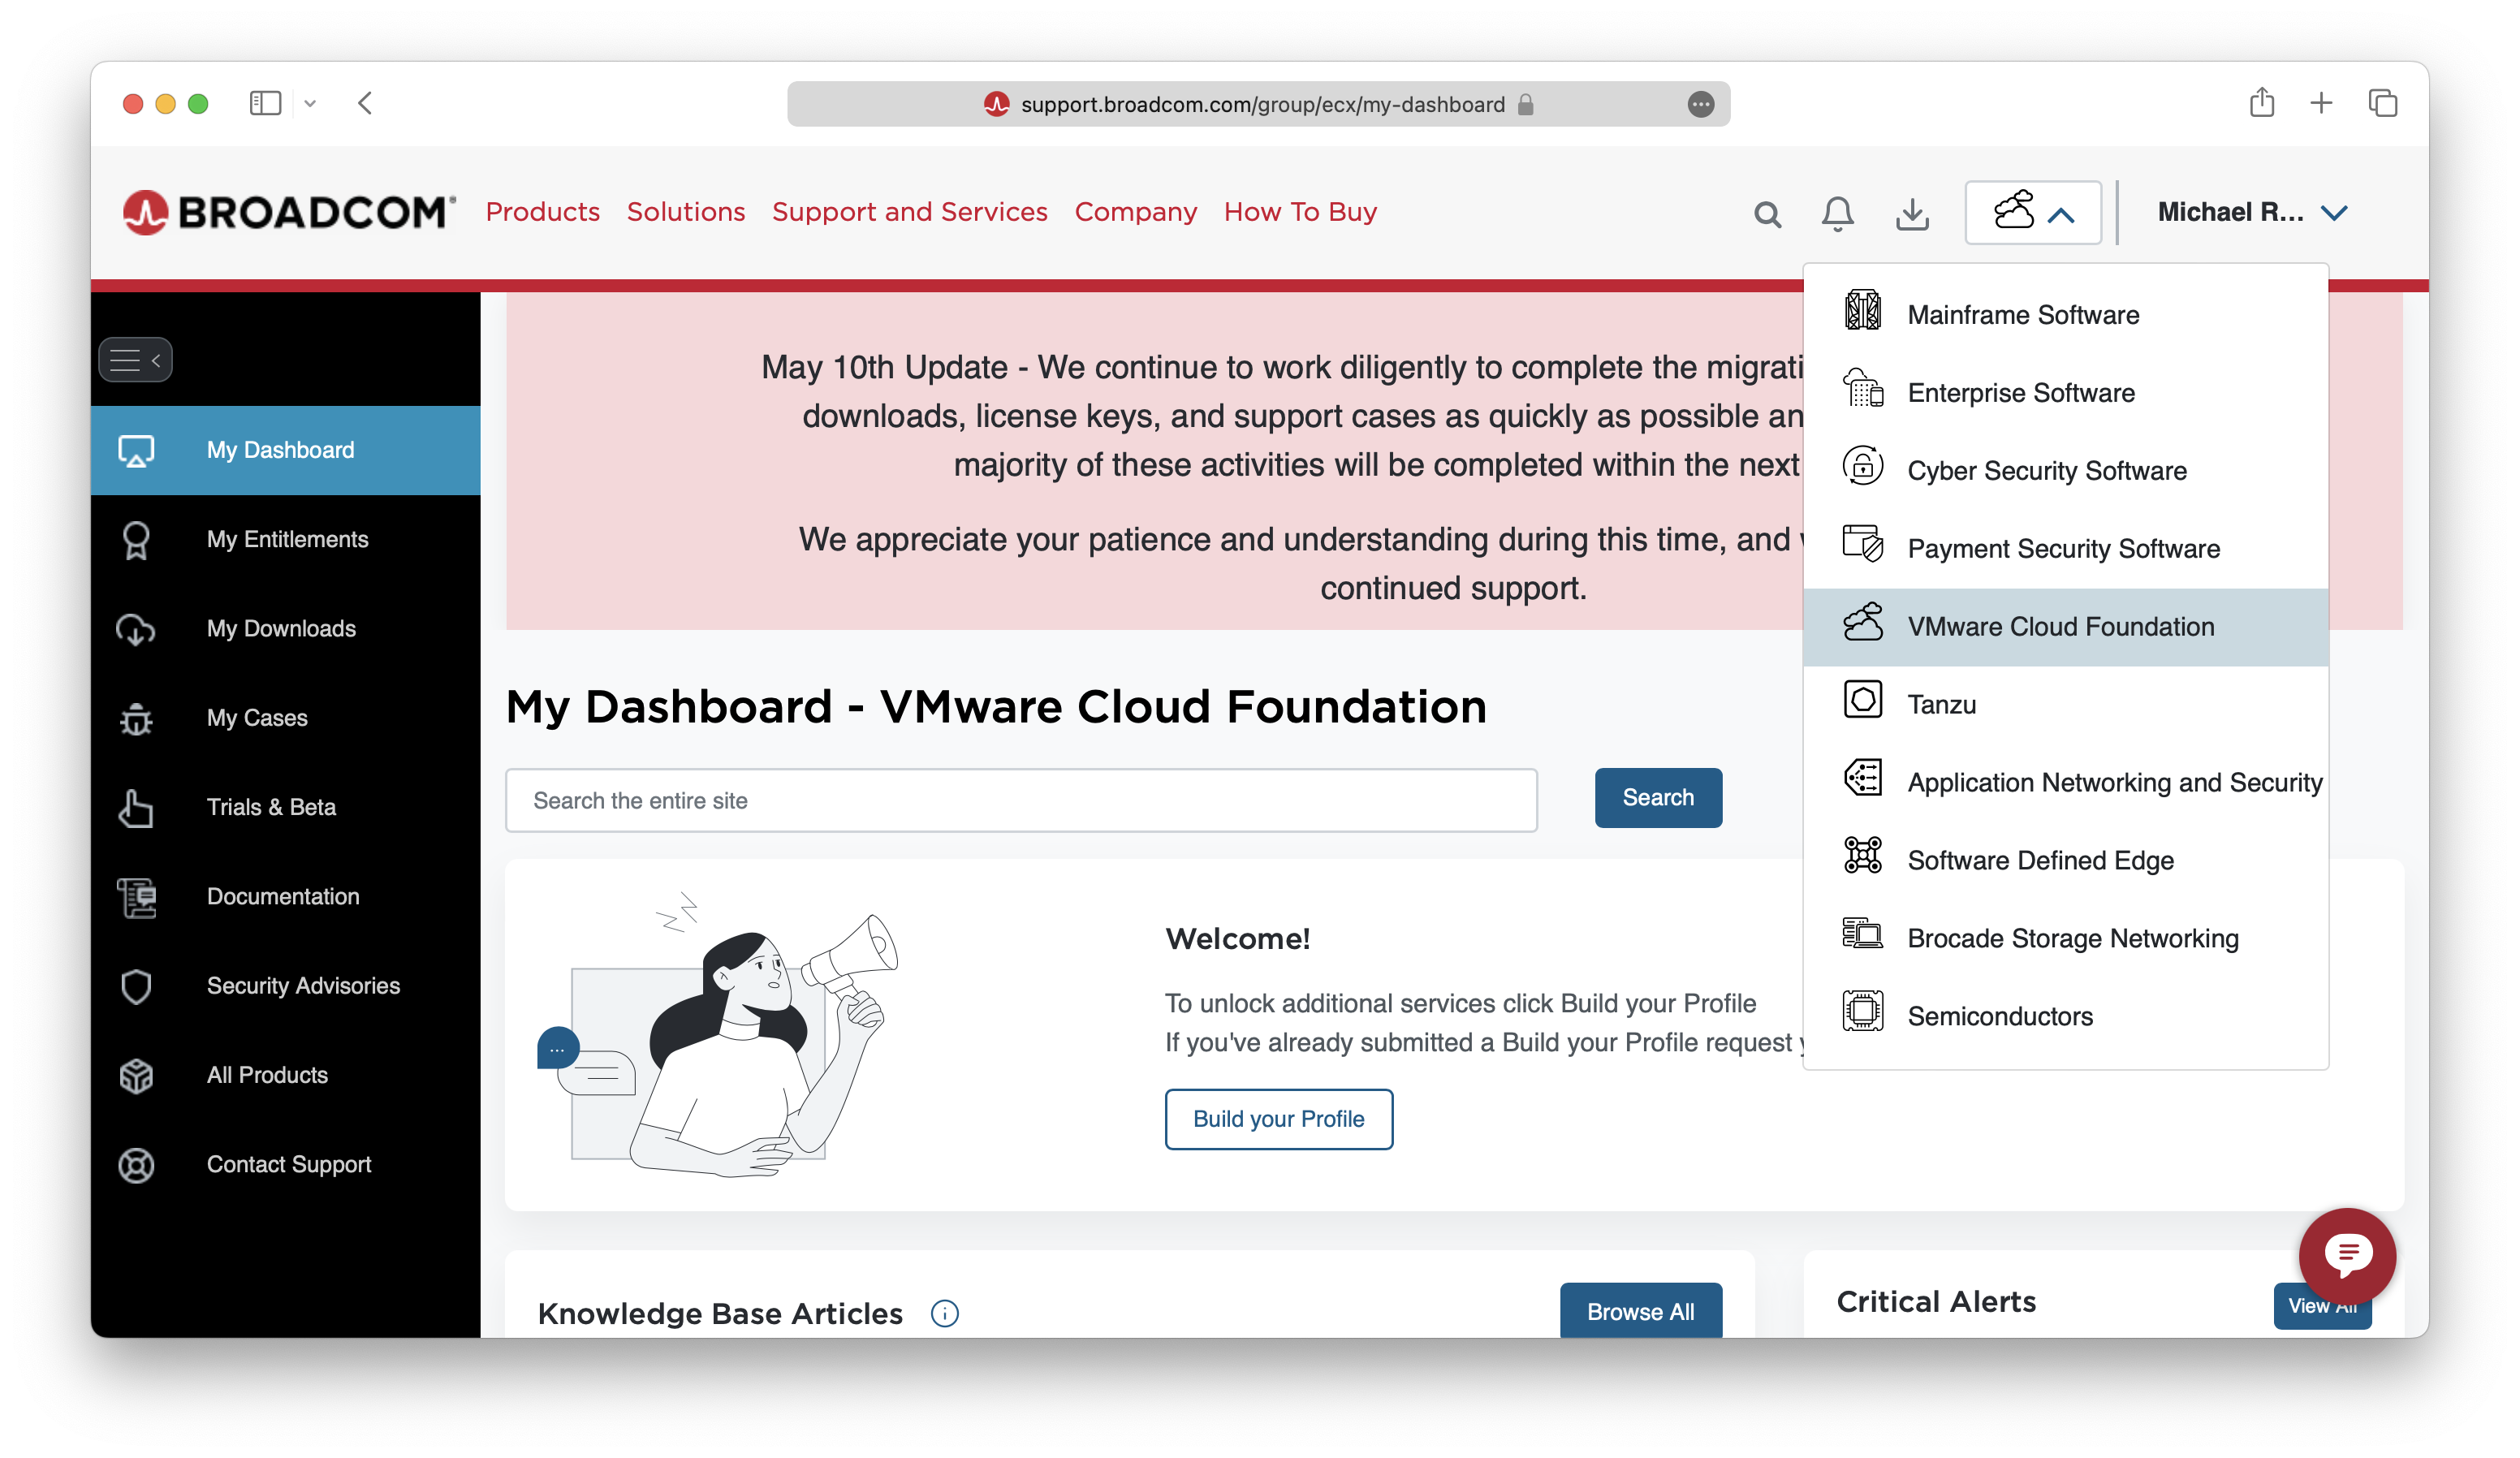Open the Company navigation menu
The image size is (2520, 1458).
coord(1135,212)
